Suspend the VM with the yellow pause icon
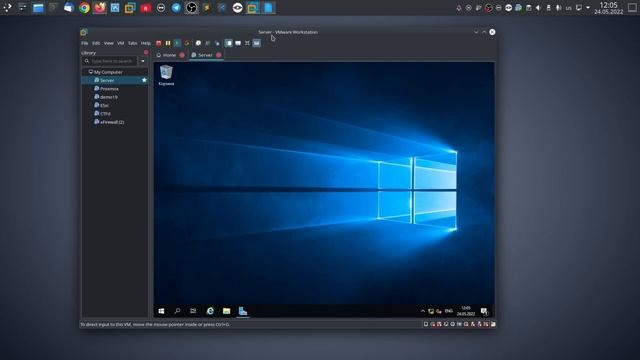Viewport: 640px width, 360px height. click(x=168, y=43)
